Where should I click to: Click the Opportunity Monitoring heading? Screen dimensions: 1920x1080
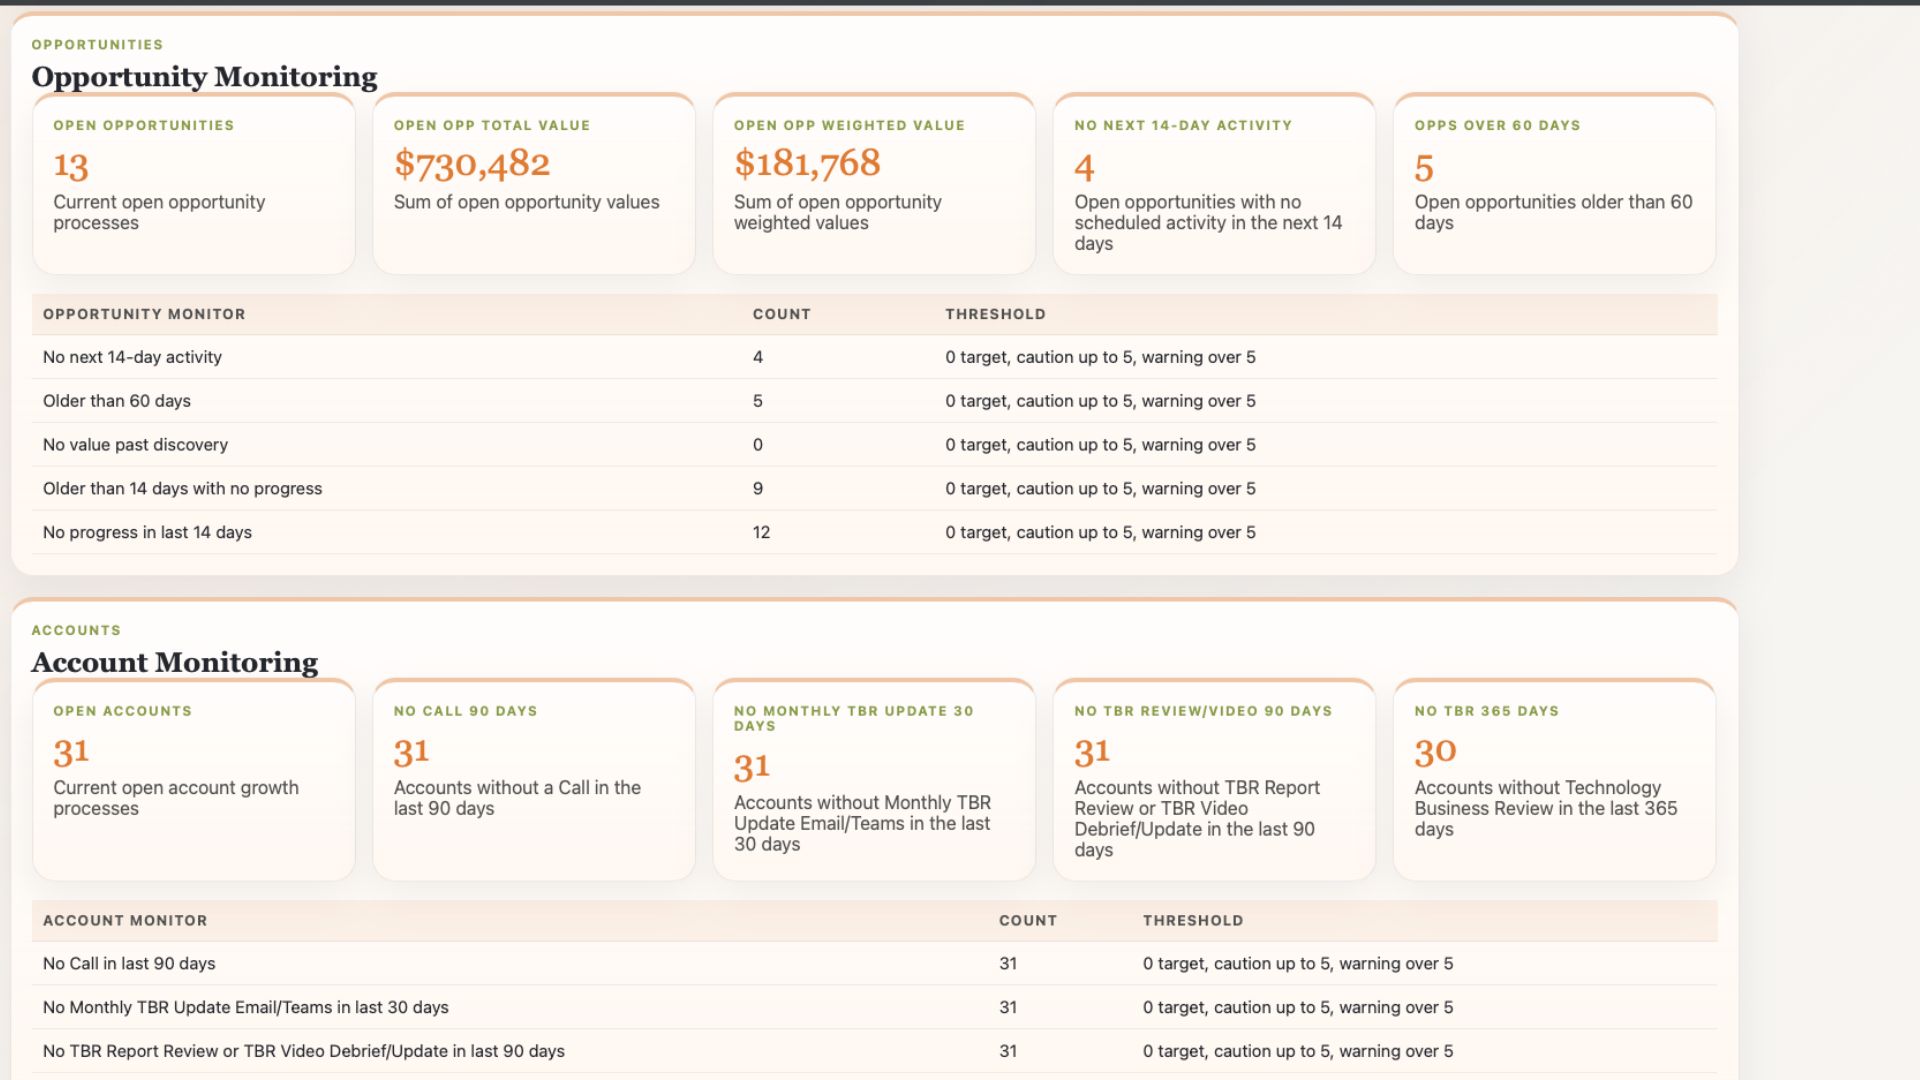pos(204,77)
